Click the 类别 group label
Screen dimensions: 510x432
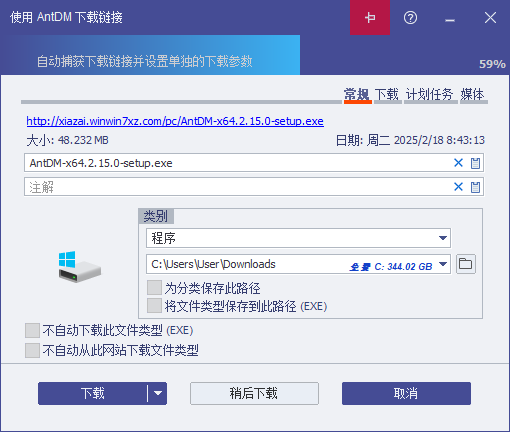(156, 216)
